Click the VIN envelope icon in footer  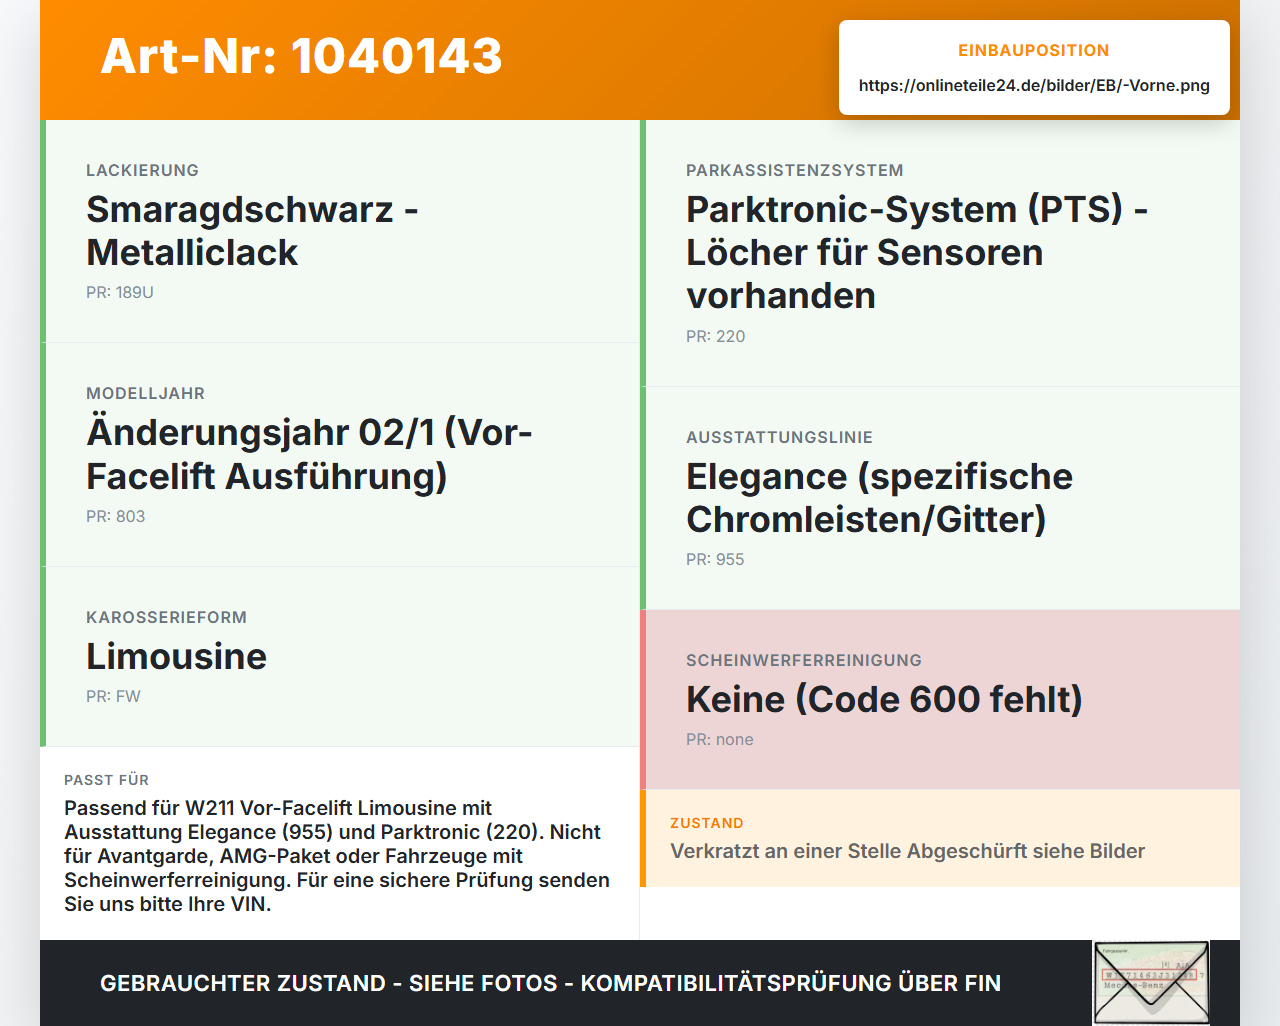(x=1151, y=983)
